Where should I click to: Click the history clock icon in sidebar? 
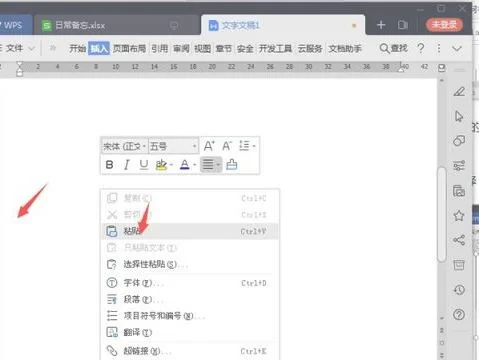point(459,290)
